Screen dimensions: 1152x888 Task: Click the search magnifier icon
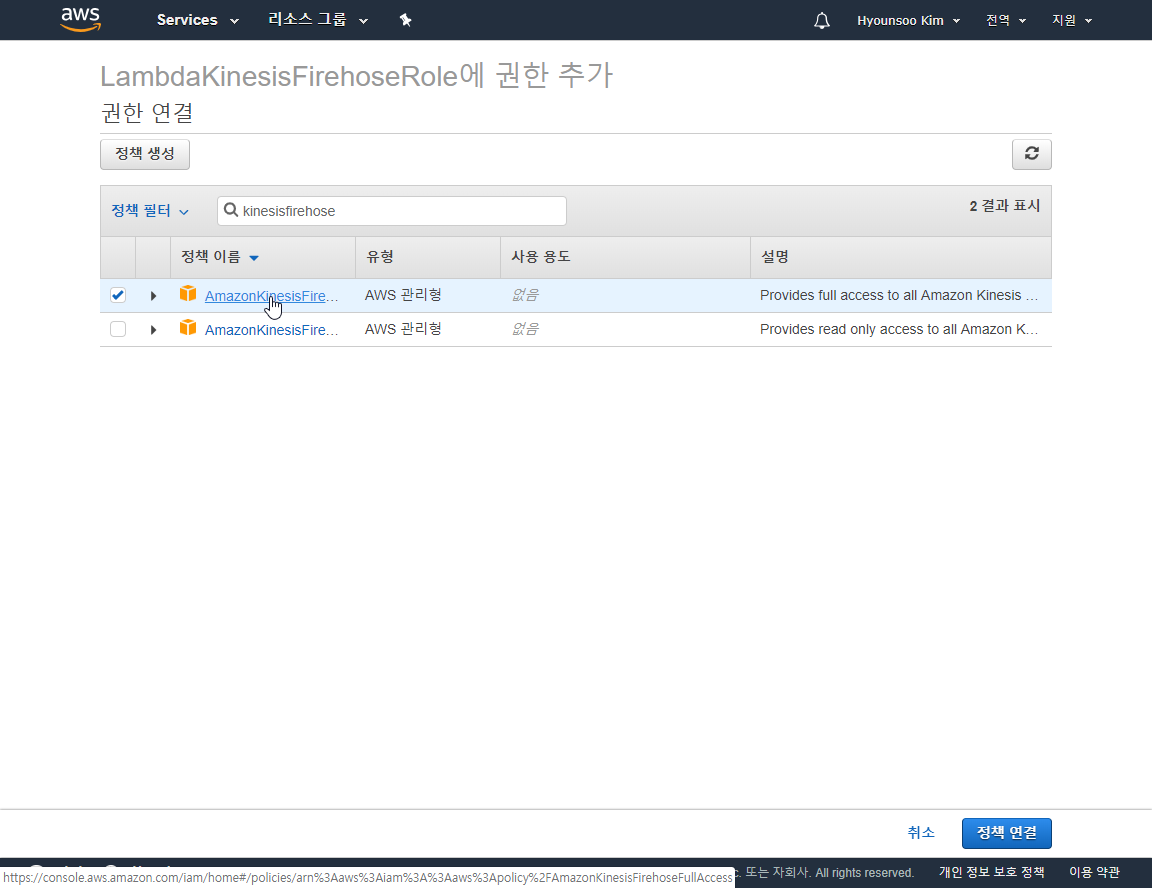pos(231,210)
